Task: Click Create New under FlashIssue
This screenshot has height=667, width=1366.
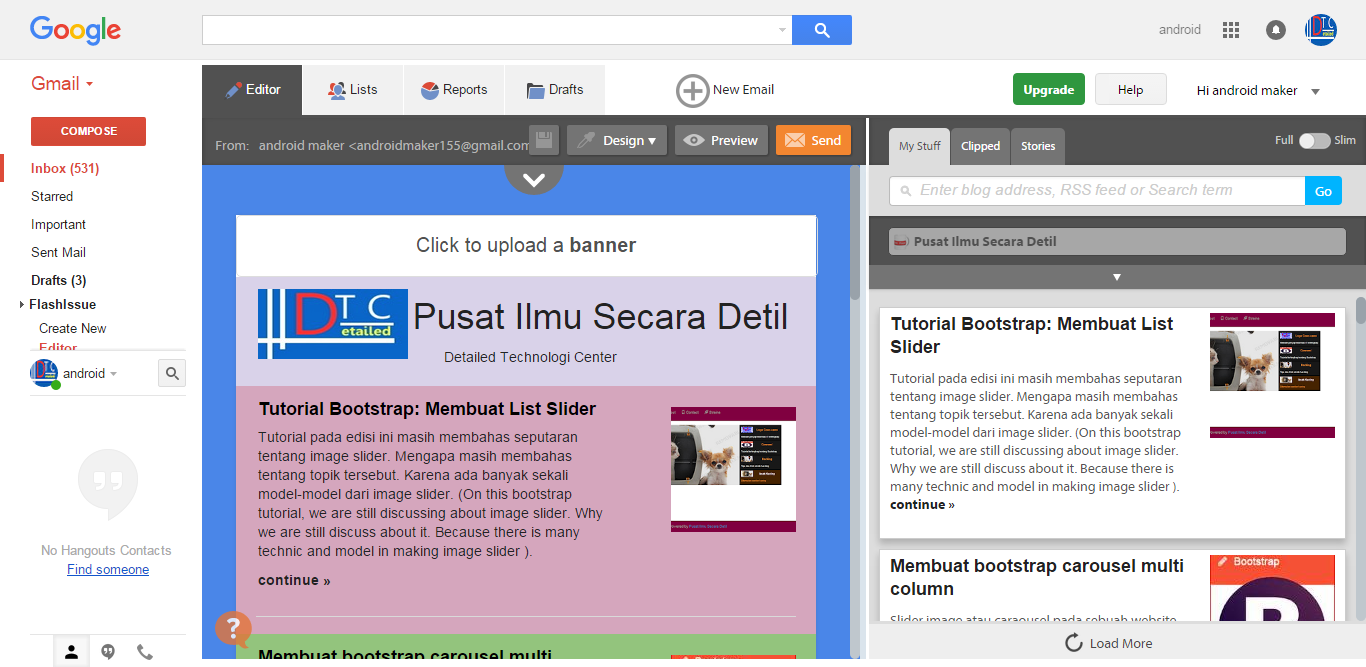Action: point(72,328)
